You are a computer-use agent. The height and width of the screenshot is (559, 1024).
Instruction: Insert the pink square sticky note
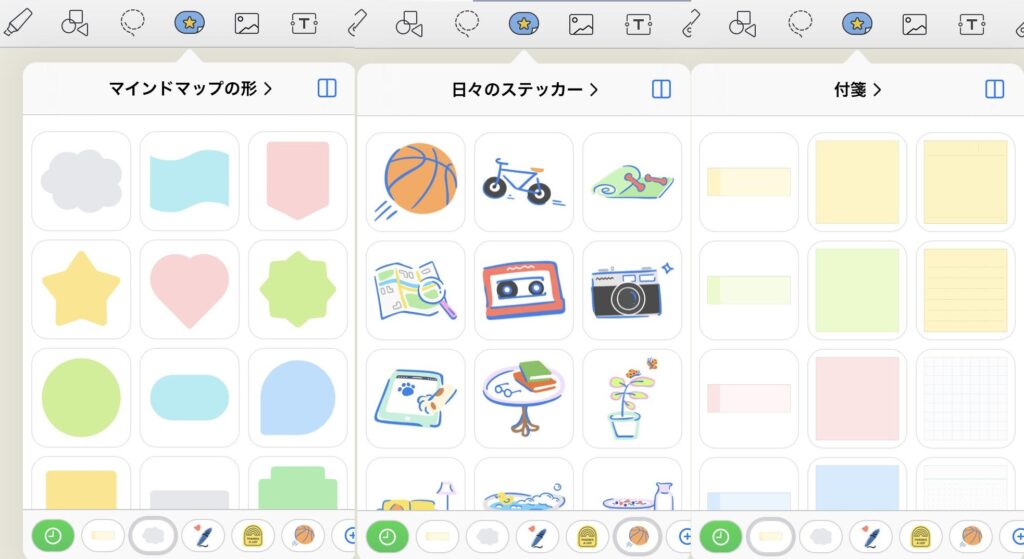pos(857,399)
